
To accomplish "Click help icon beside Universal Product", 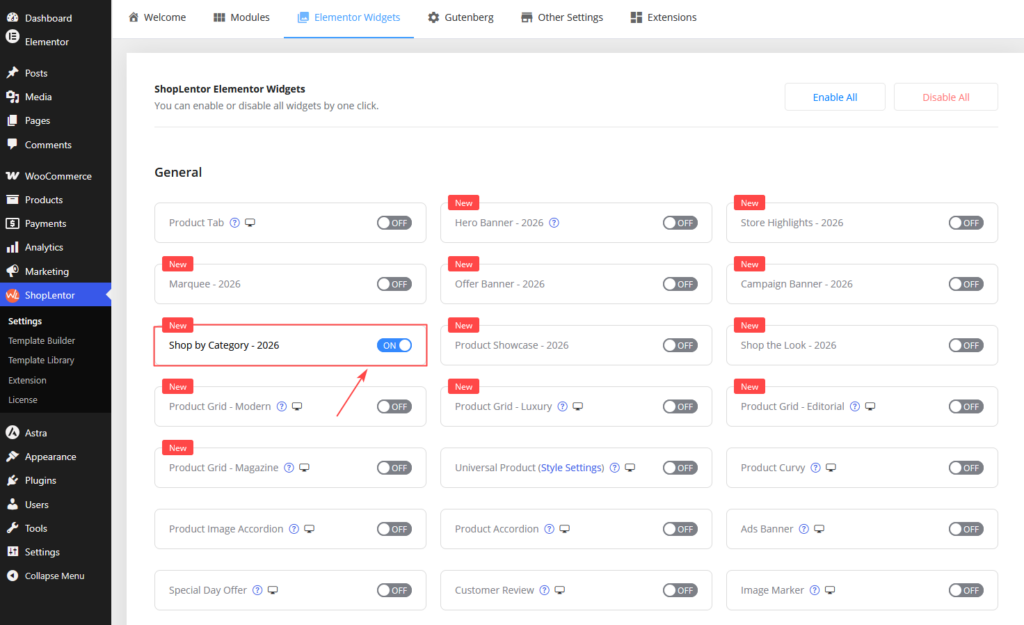I will point(615,468).
